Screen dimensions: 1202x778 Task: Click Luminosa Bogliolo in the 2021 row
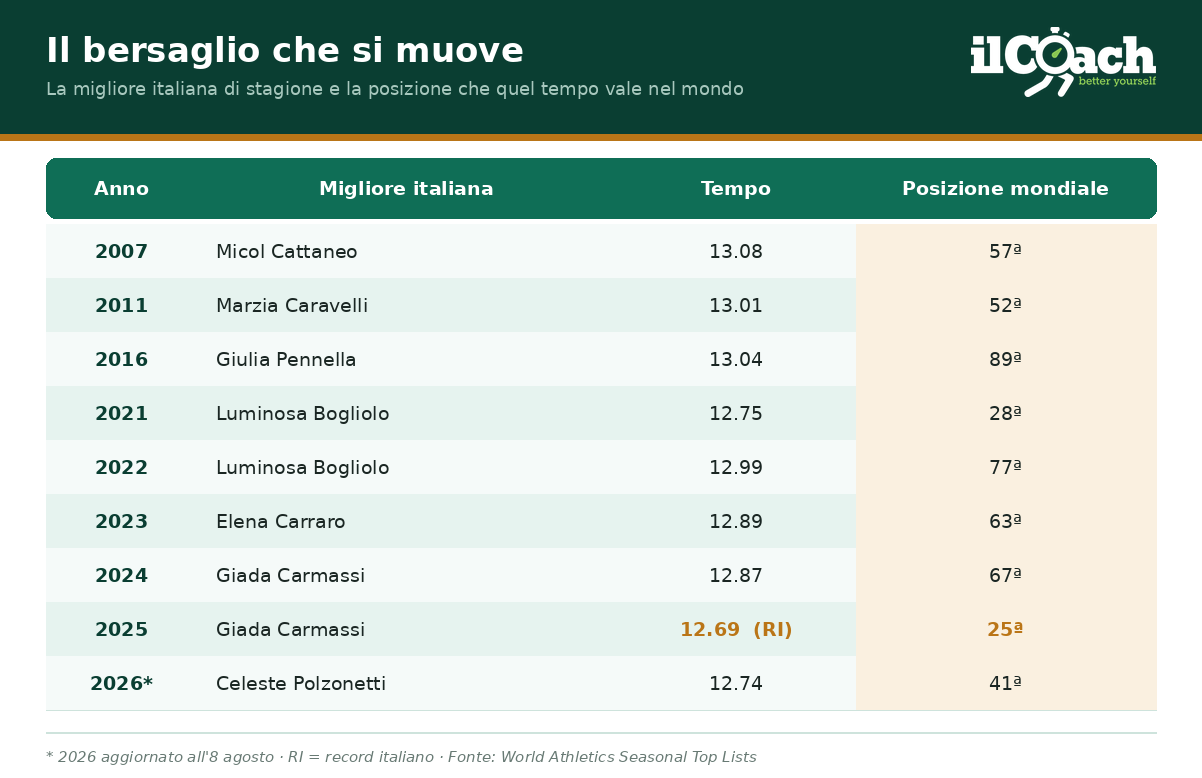(x=303, y=414)
